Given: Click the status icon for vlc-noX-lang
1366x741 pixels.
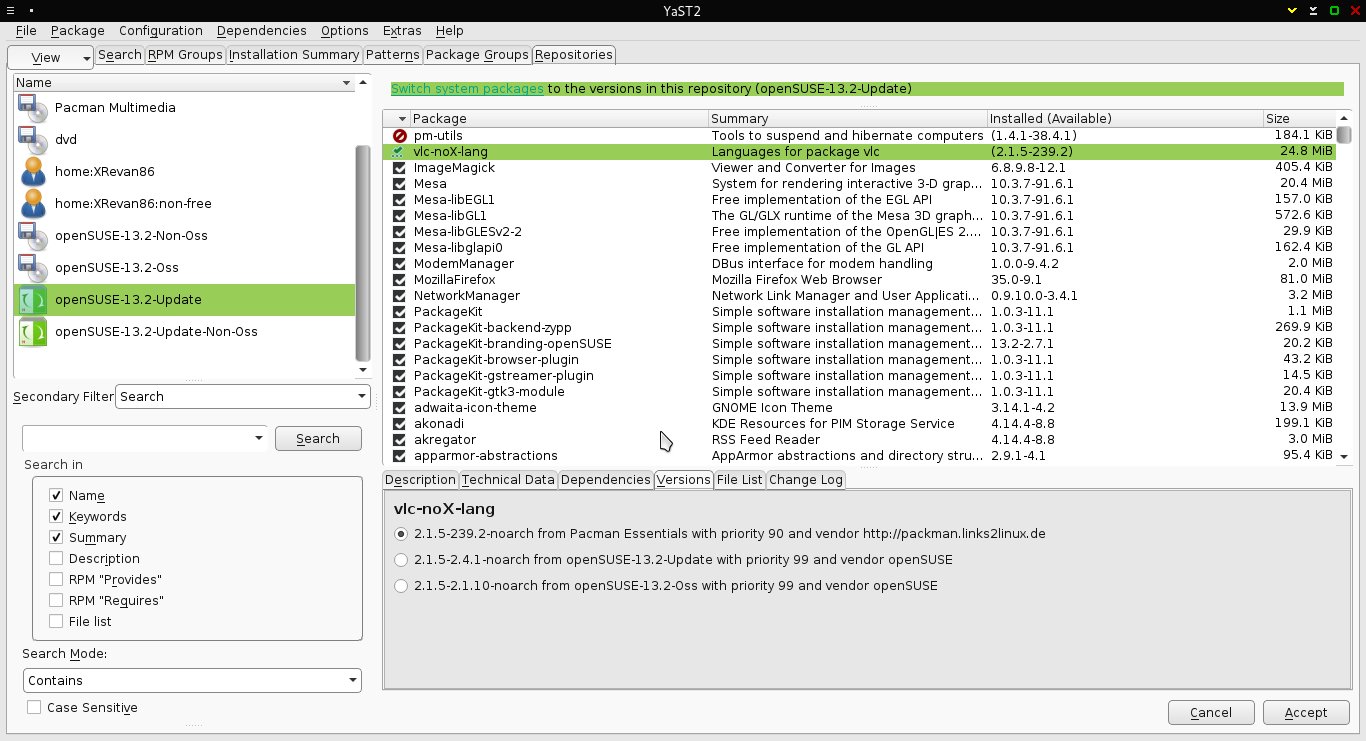Looking at the screenshot, I should coord(400,152).
